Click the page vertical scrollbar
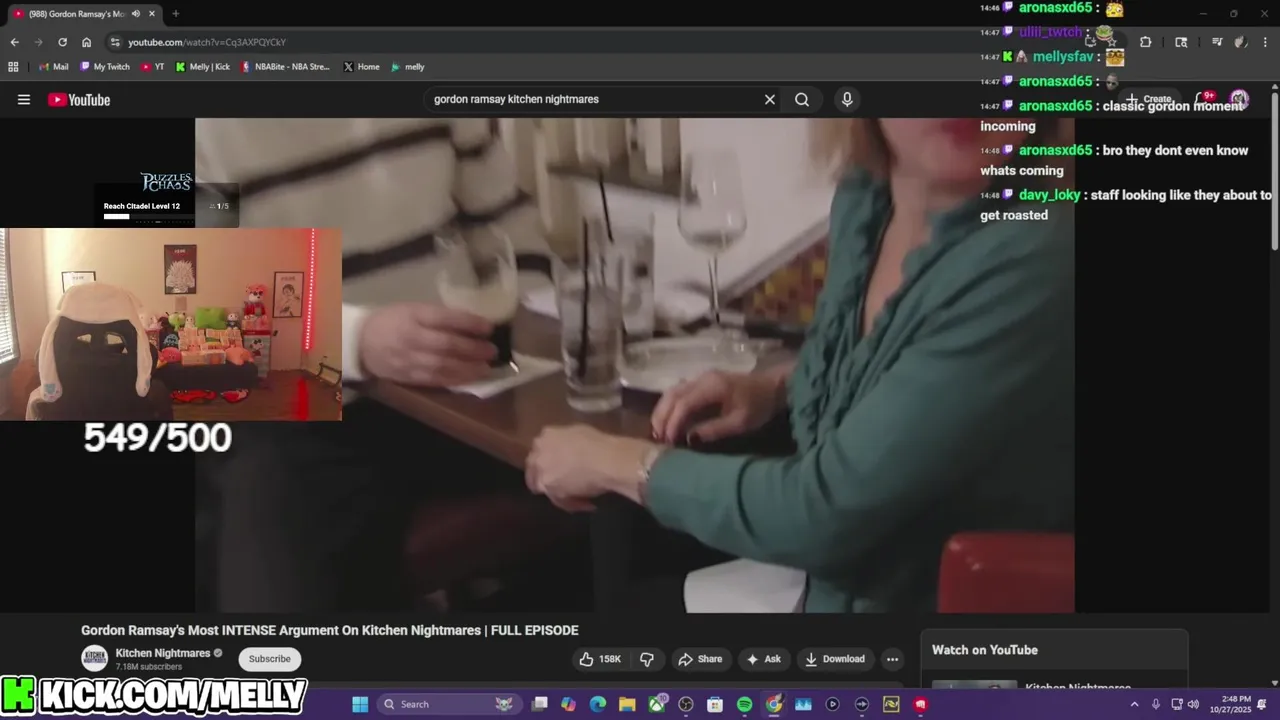 (1274, 170)
